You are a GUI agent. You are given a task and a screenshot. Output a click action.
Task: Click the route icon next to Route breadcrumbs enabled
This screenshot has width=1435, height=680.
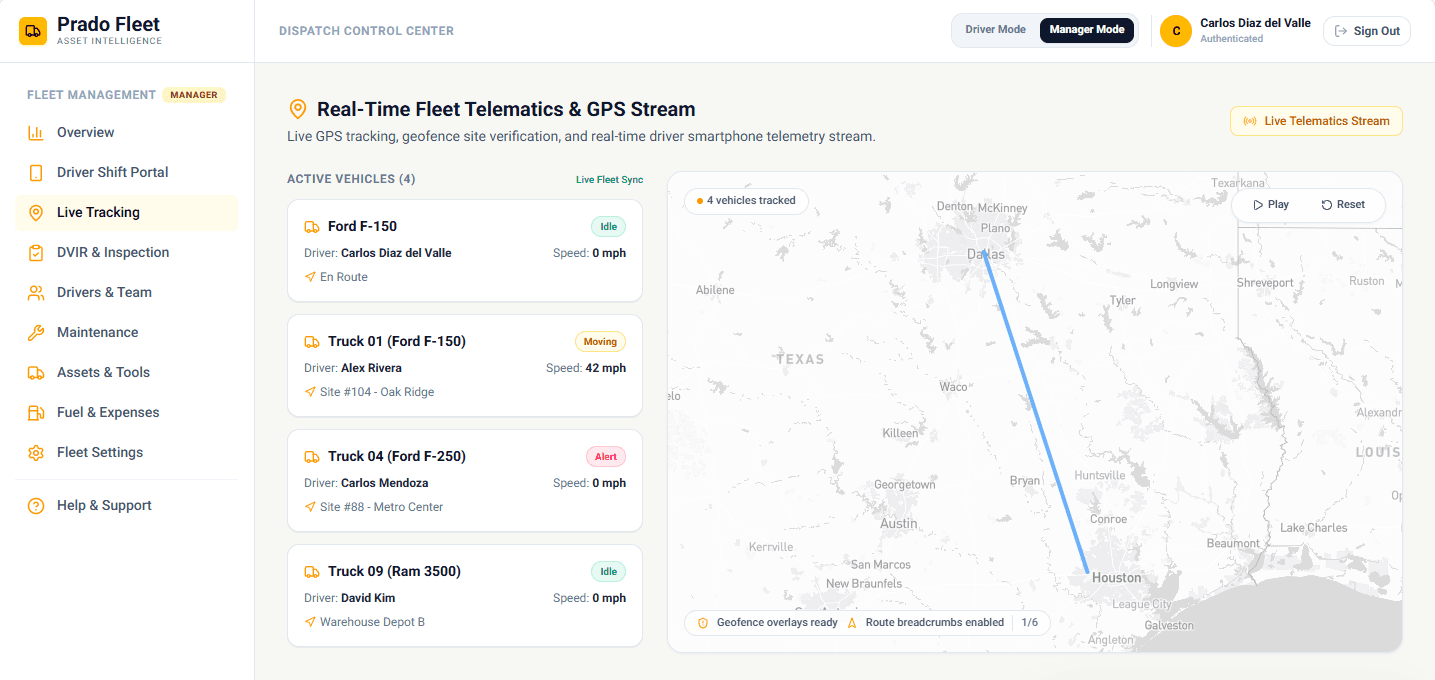click(853, 622)
